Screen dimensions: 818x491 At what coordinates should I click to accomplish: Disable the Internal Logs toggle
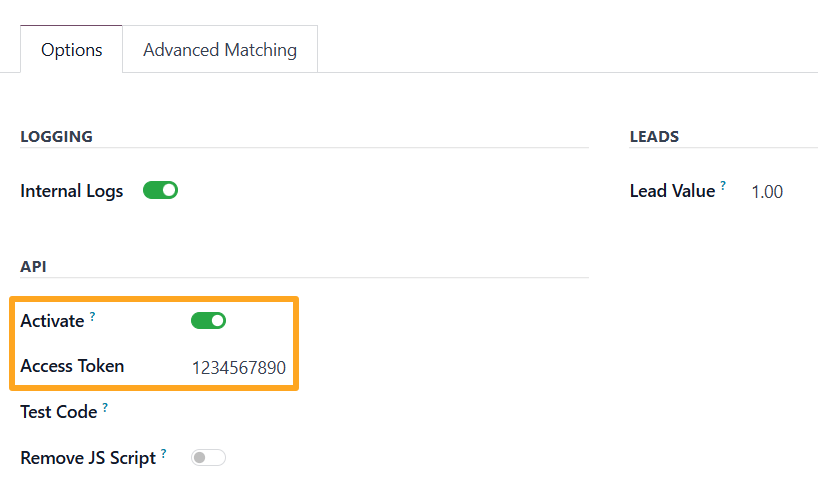pyautogui.click(x=160, y=190)
